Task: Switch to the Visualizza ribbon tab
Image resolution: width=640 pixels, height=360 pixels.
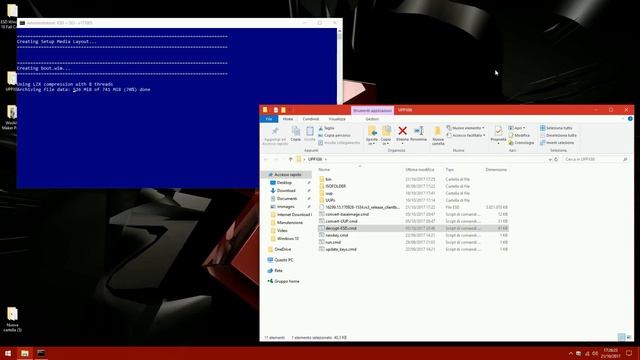Action: point(337,119)
